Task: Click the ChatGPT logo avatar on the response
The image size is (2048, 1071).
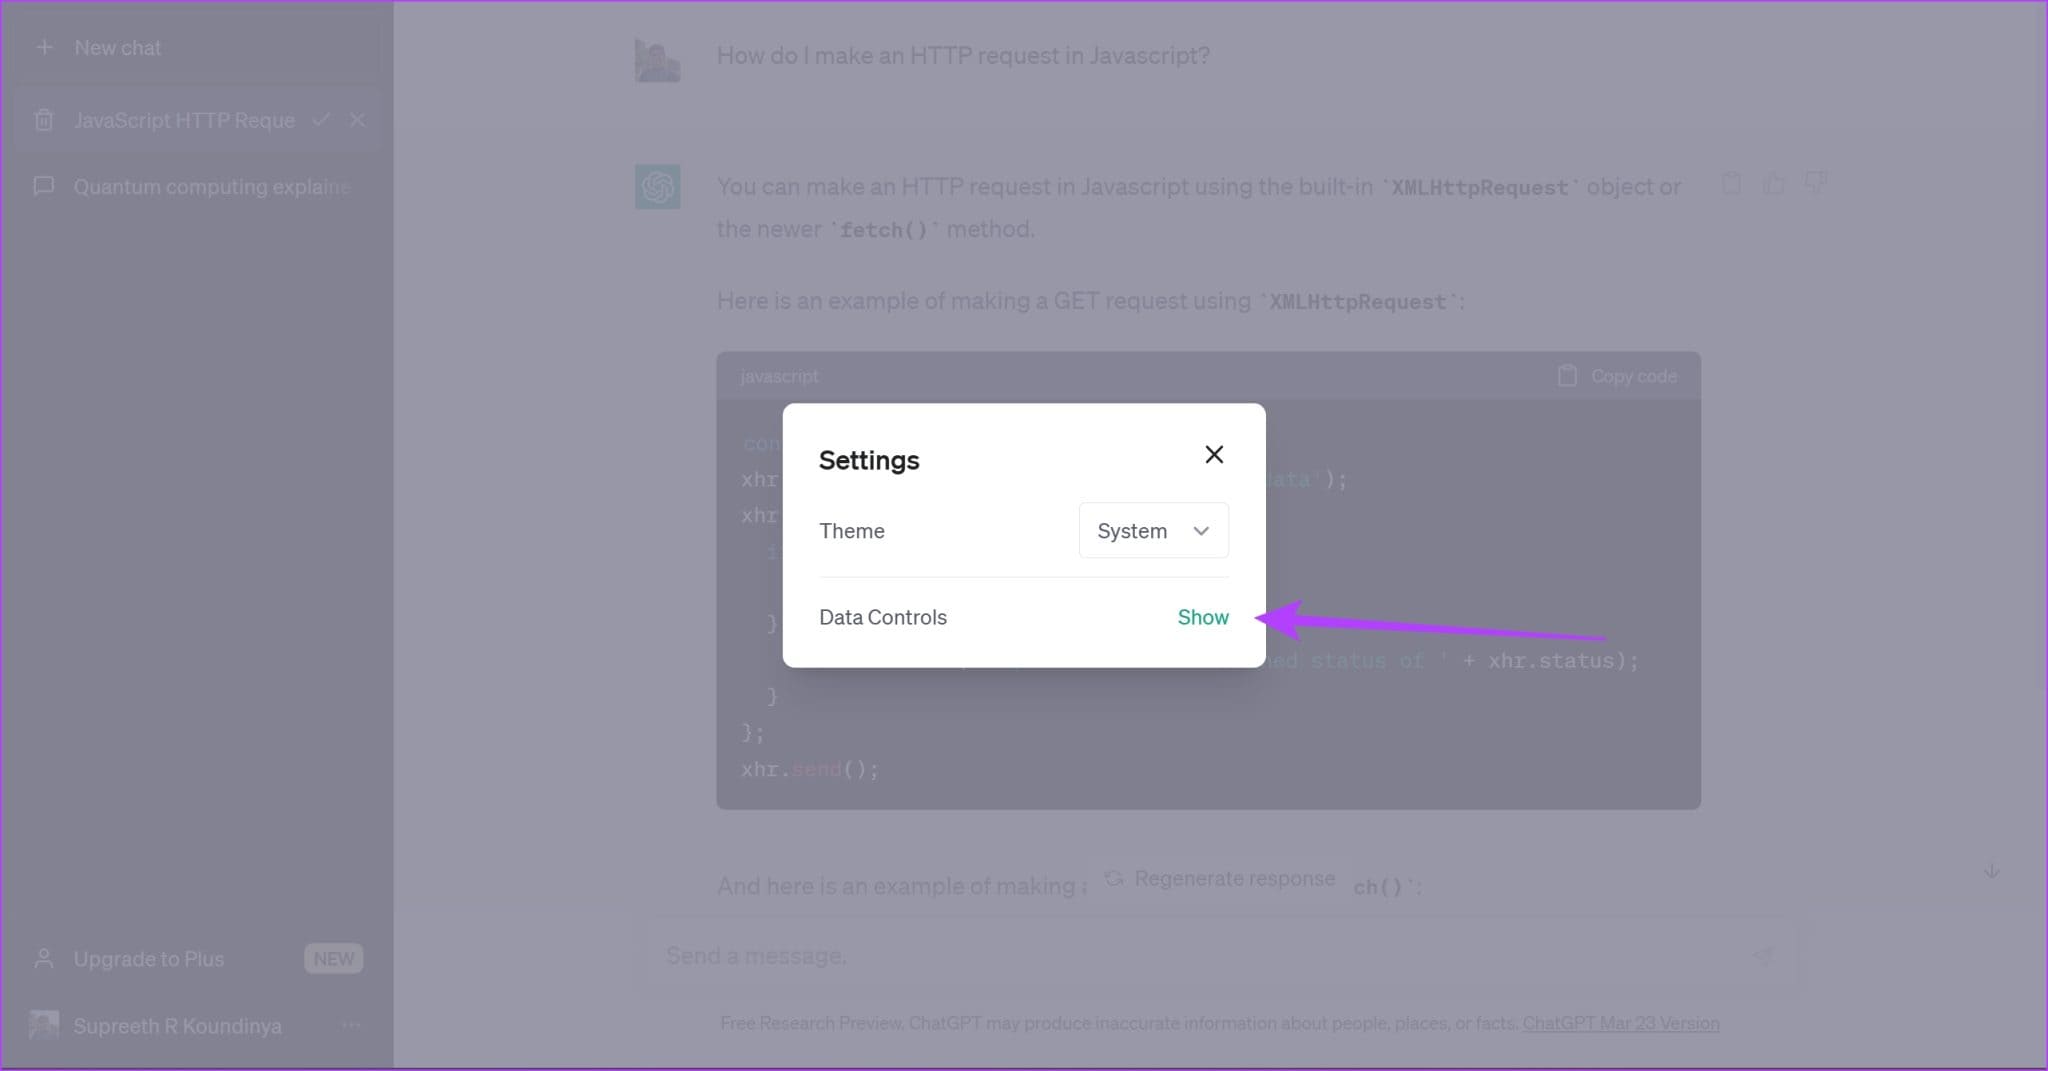Action: [657, 187]
